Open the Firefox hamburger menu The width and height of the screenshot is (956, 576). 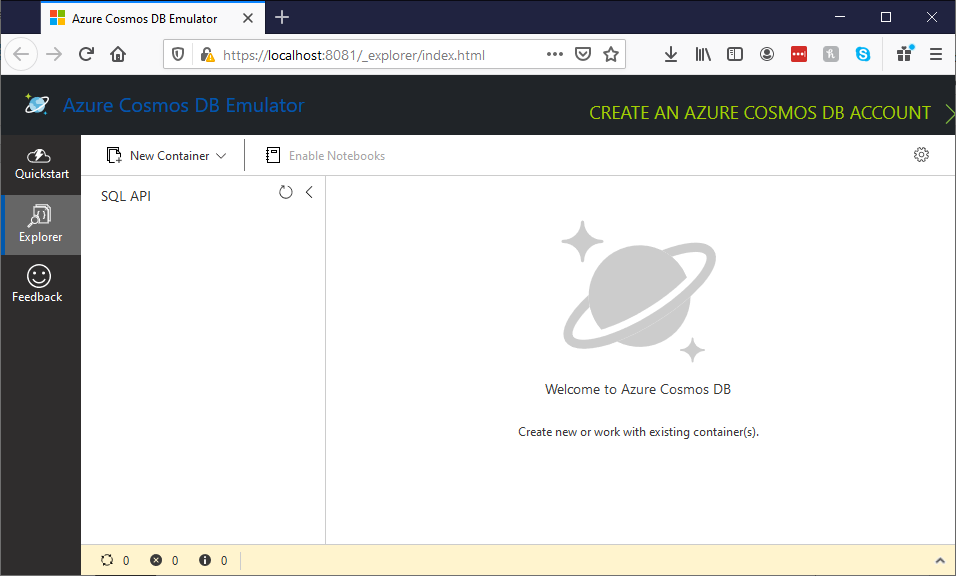936,54
